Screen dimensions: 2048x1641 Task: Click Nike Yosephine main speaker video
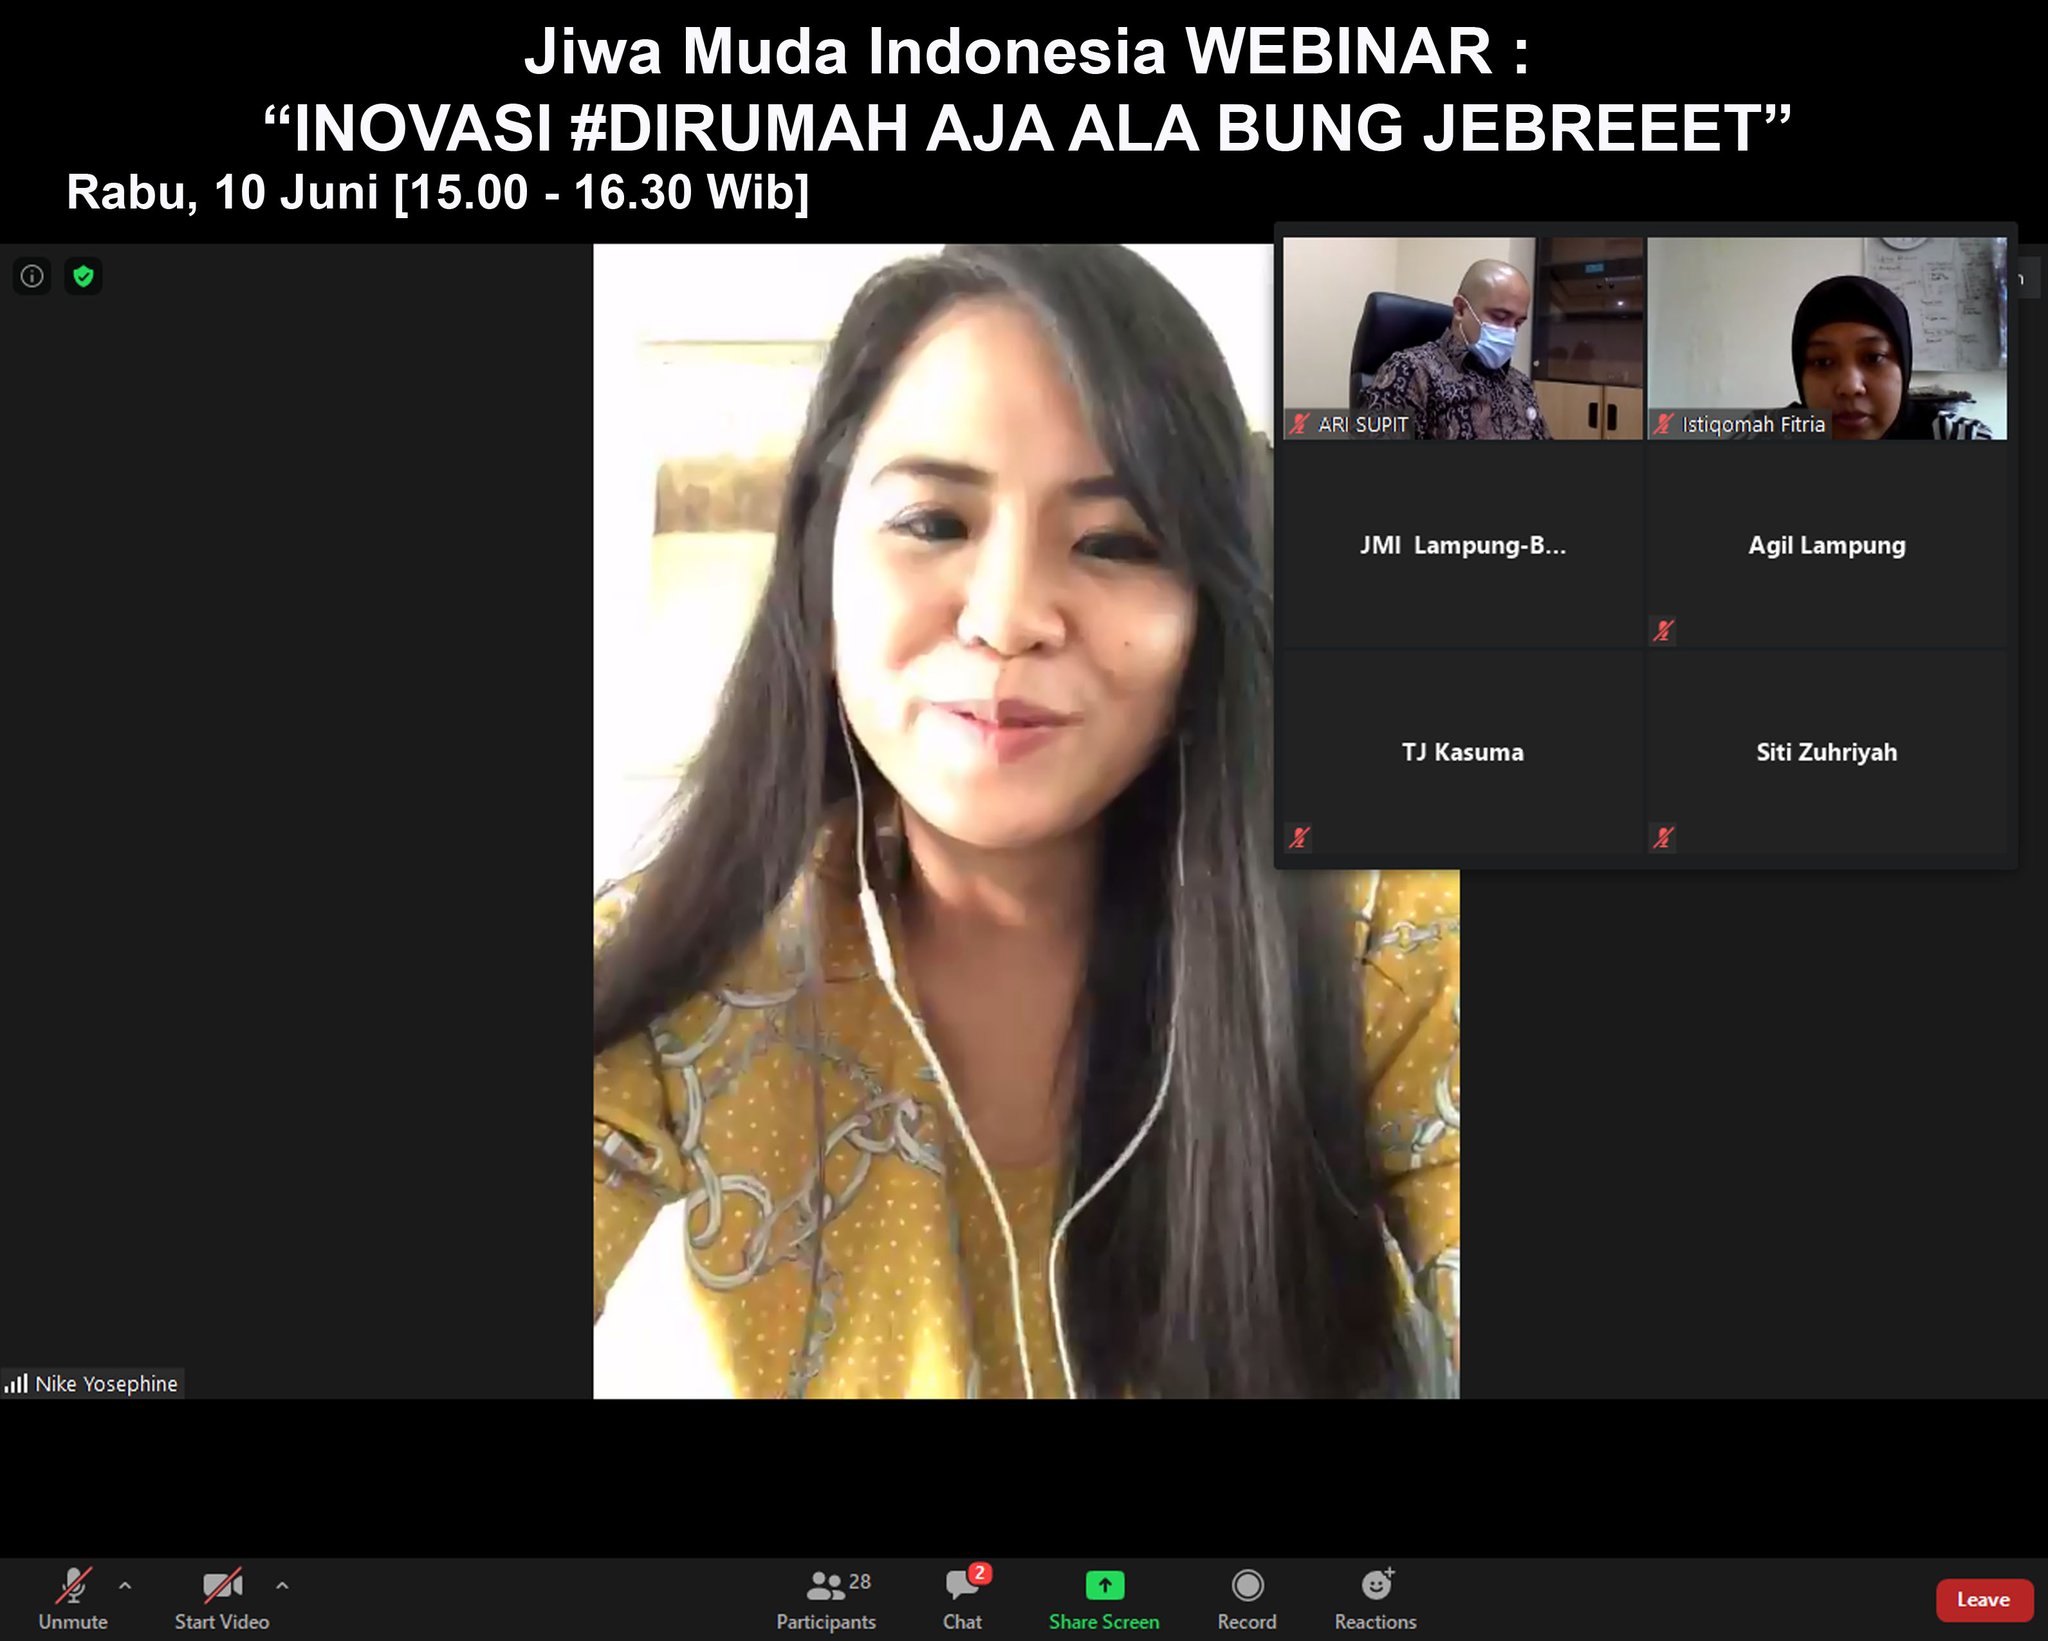pos(1026,821)
